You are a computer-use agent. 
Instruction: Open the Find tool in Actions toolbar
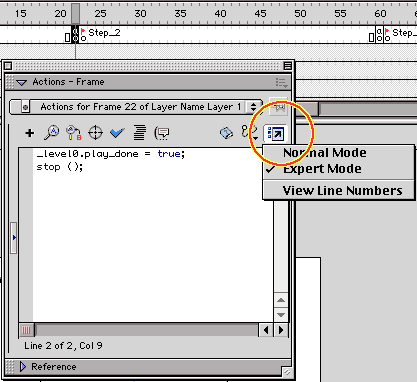52,133
